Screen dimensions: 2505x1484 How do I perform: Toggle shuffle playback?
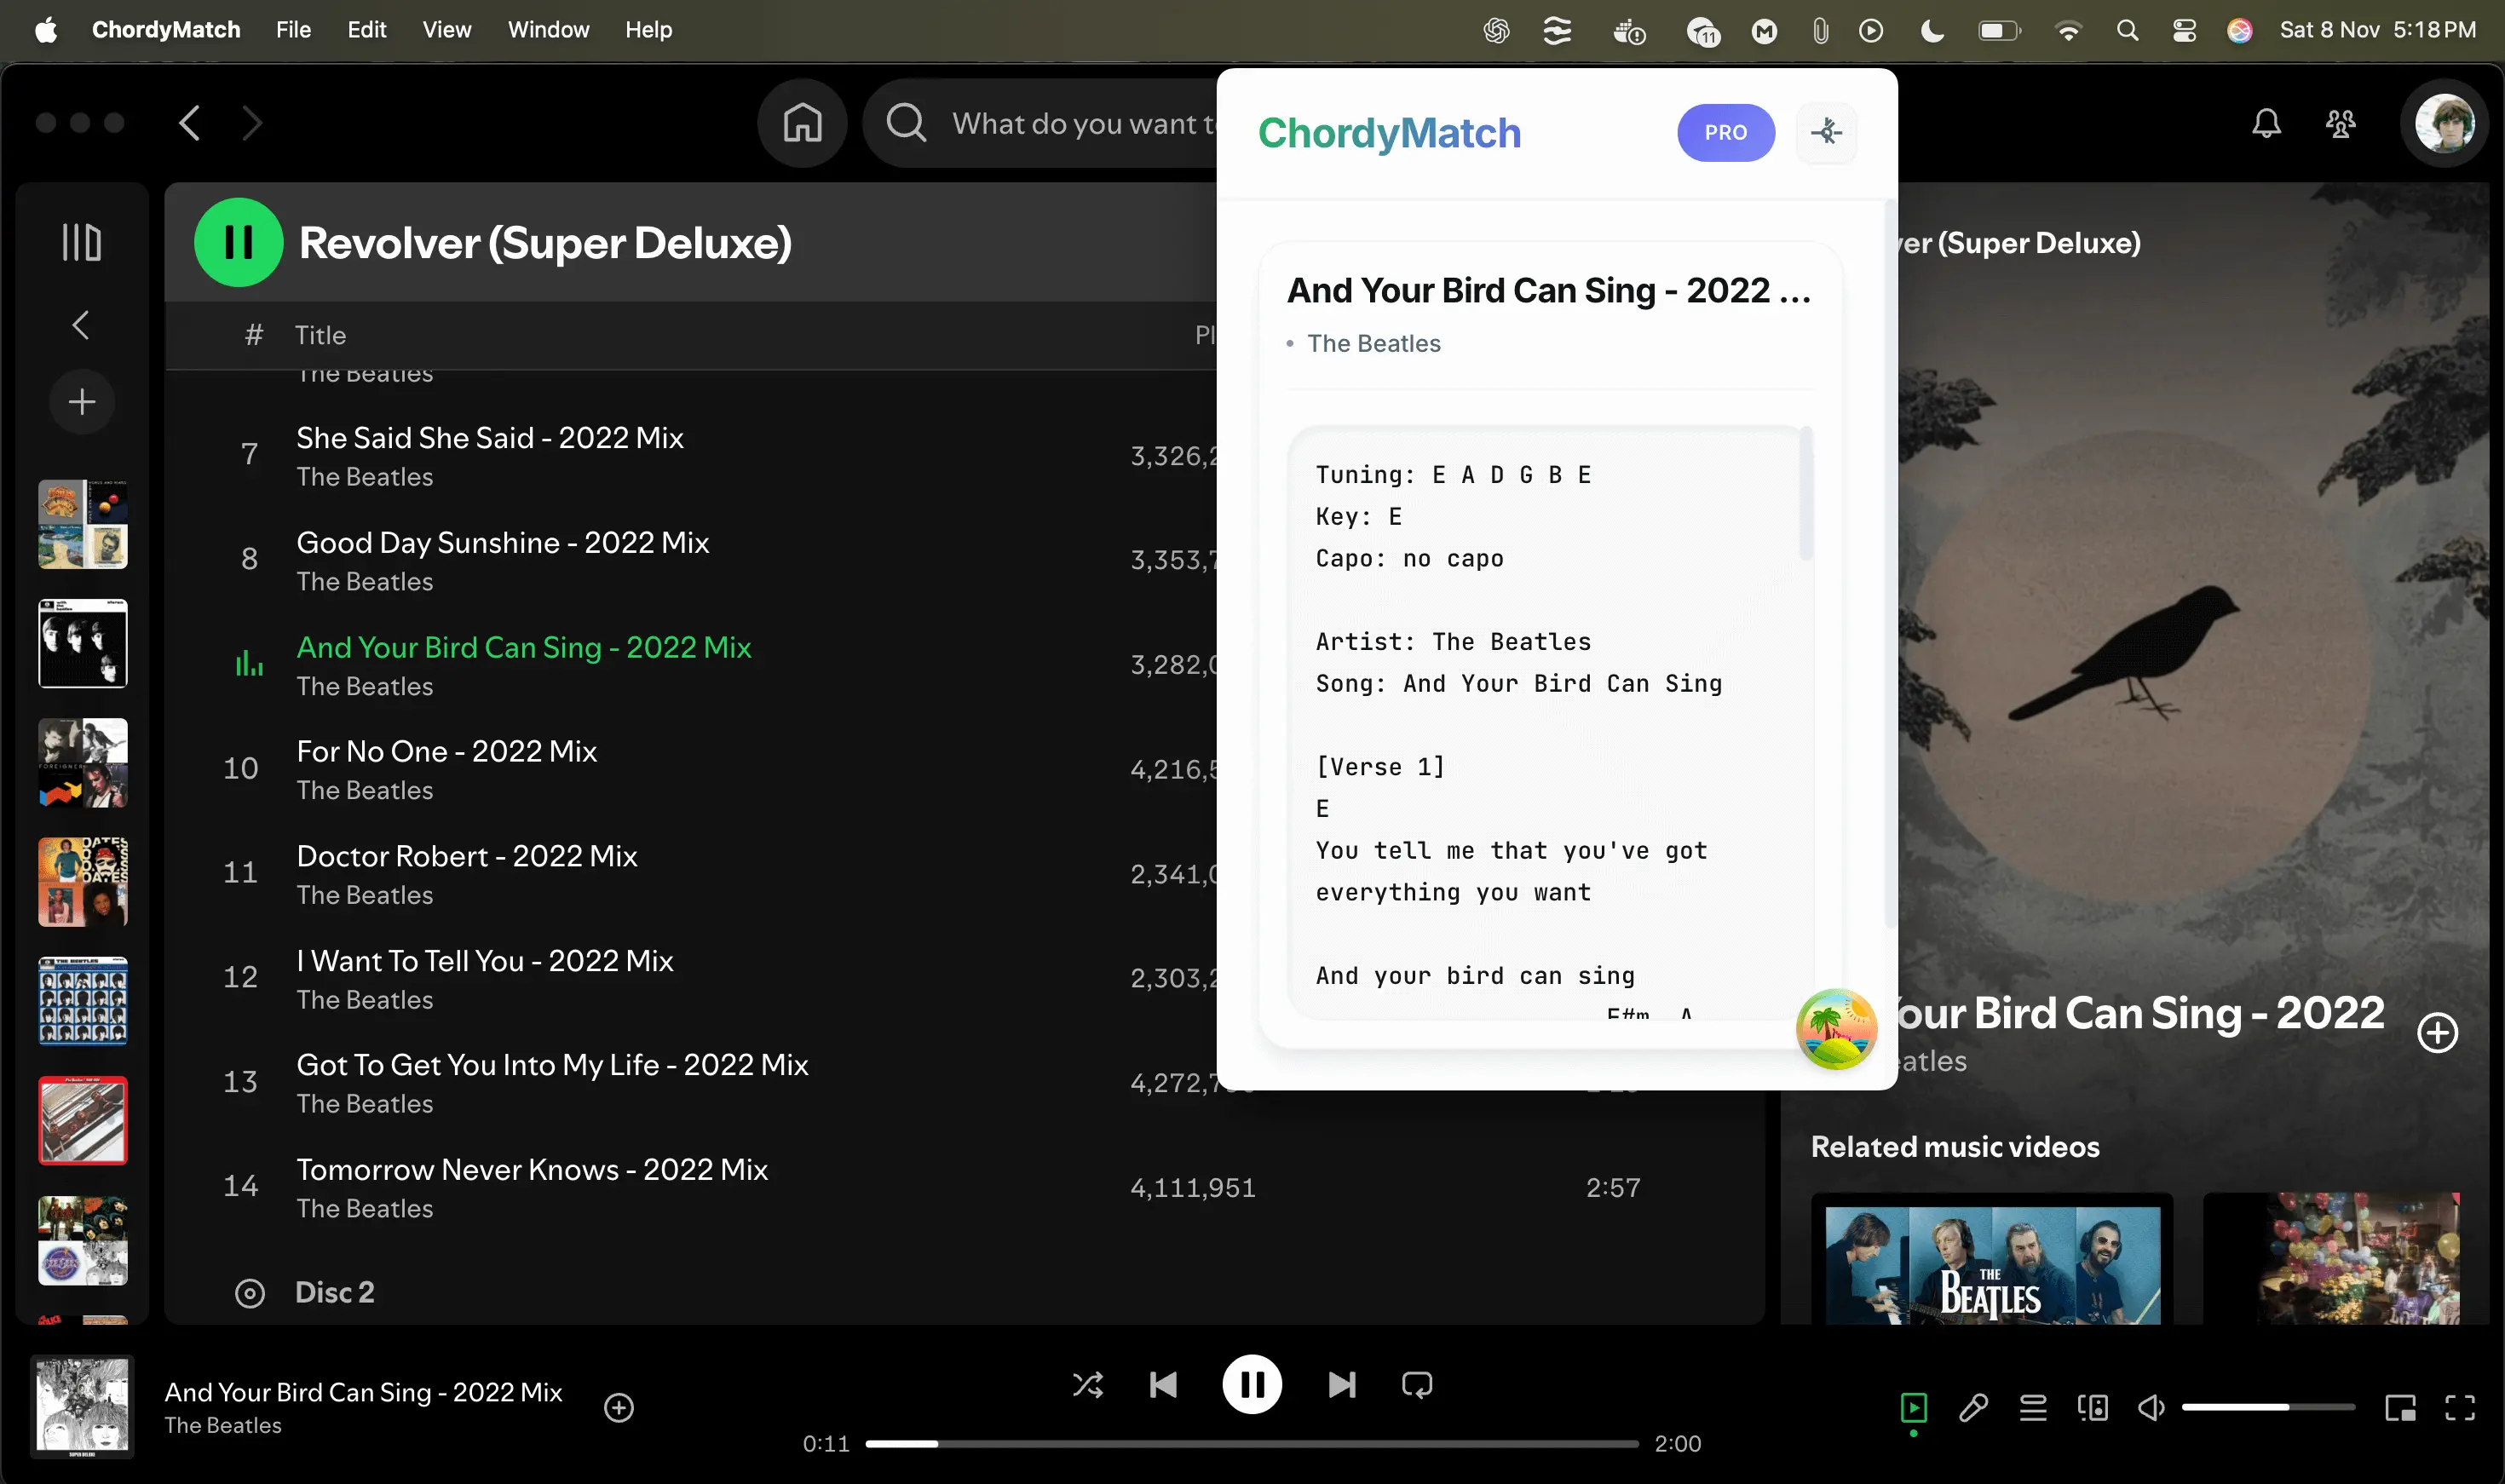1088,1384
